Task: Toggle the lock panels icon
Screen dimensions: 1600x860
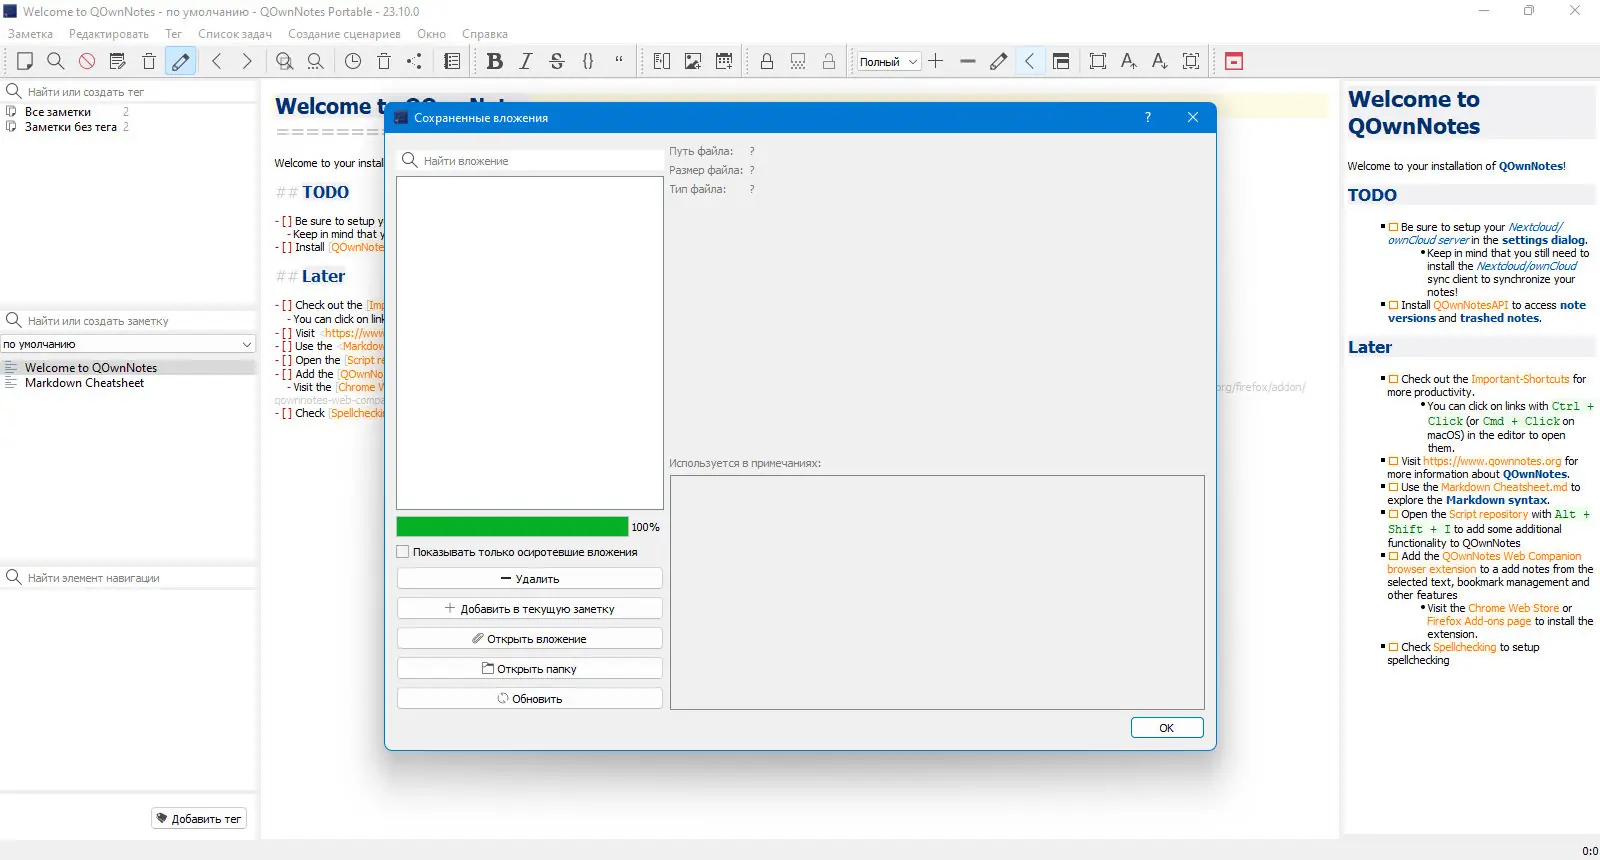Action: tap(767, 61)
